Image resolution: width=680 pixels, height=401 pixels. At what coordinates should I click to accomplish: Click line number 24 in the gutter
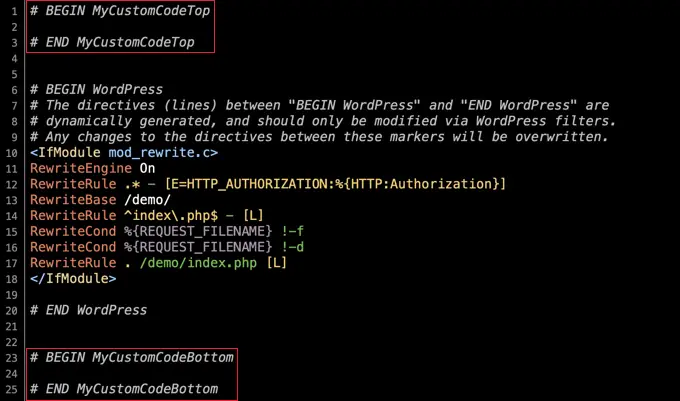[12, 374]
